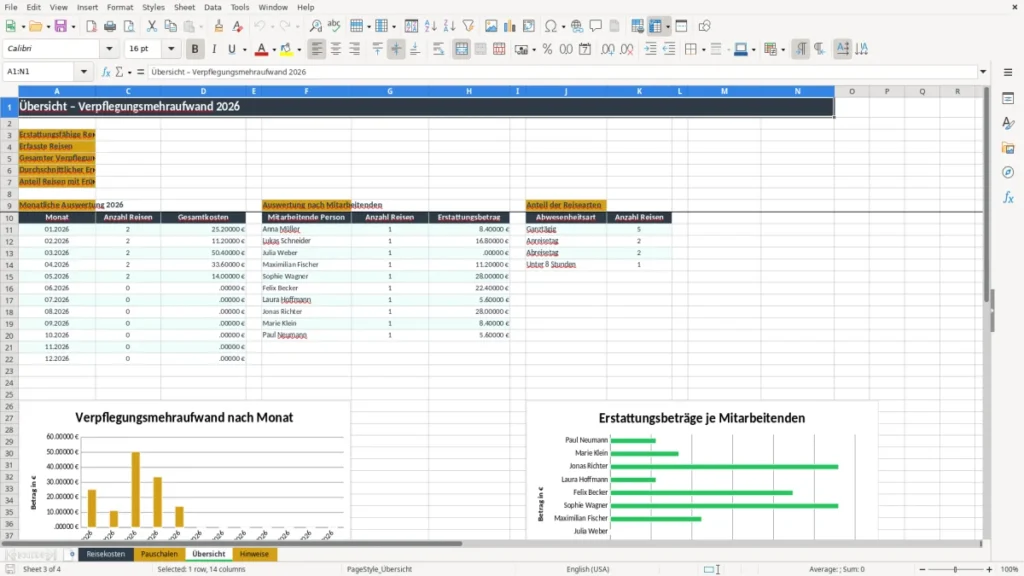Insert a chart from toolbar

[510, 26]
